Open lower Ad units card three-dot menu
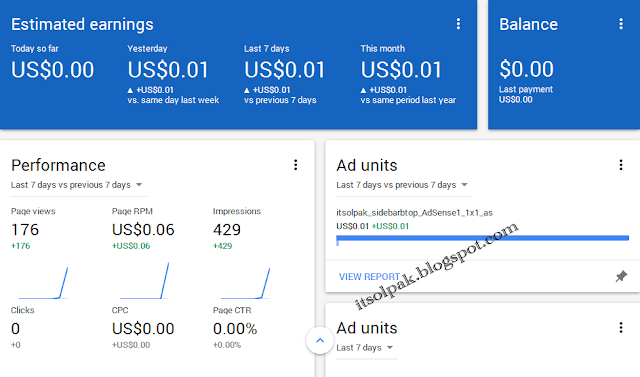Image resolution: width=640 pixels, height=377 pixels. tap(621, 328)
